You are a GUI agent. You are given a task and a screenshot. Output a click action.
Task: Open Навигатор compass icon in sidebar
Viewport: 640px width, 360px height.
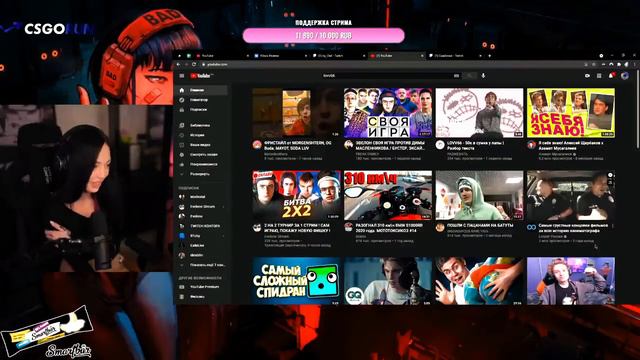[182, 100]
